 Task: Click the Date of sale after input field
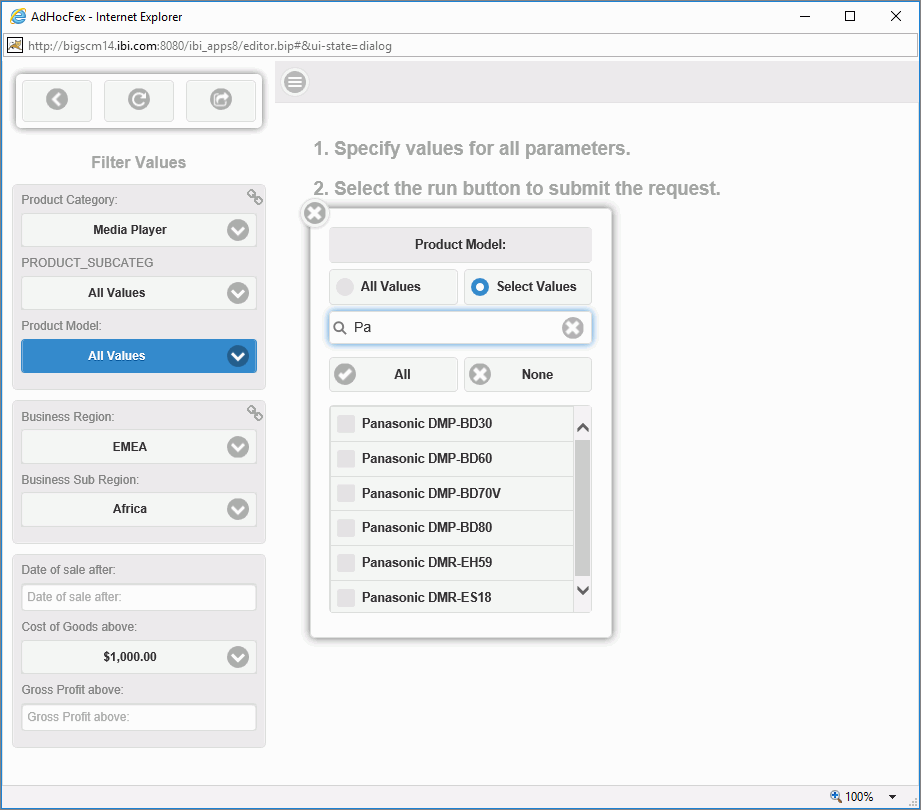138,596
